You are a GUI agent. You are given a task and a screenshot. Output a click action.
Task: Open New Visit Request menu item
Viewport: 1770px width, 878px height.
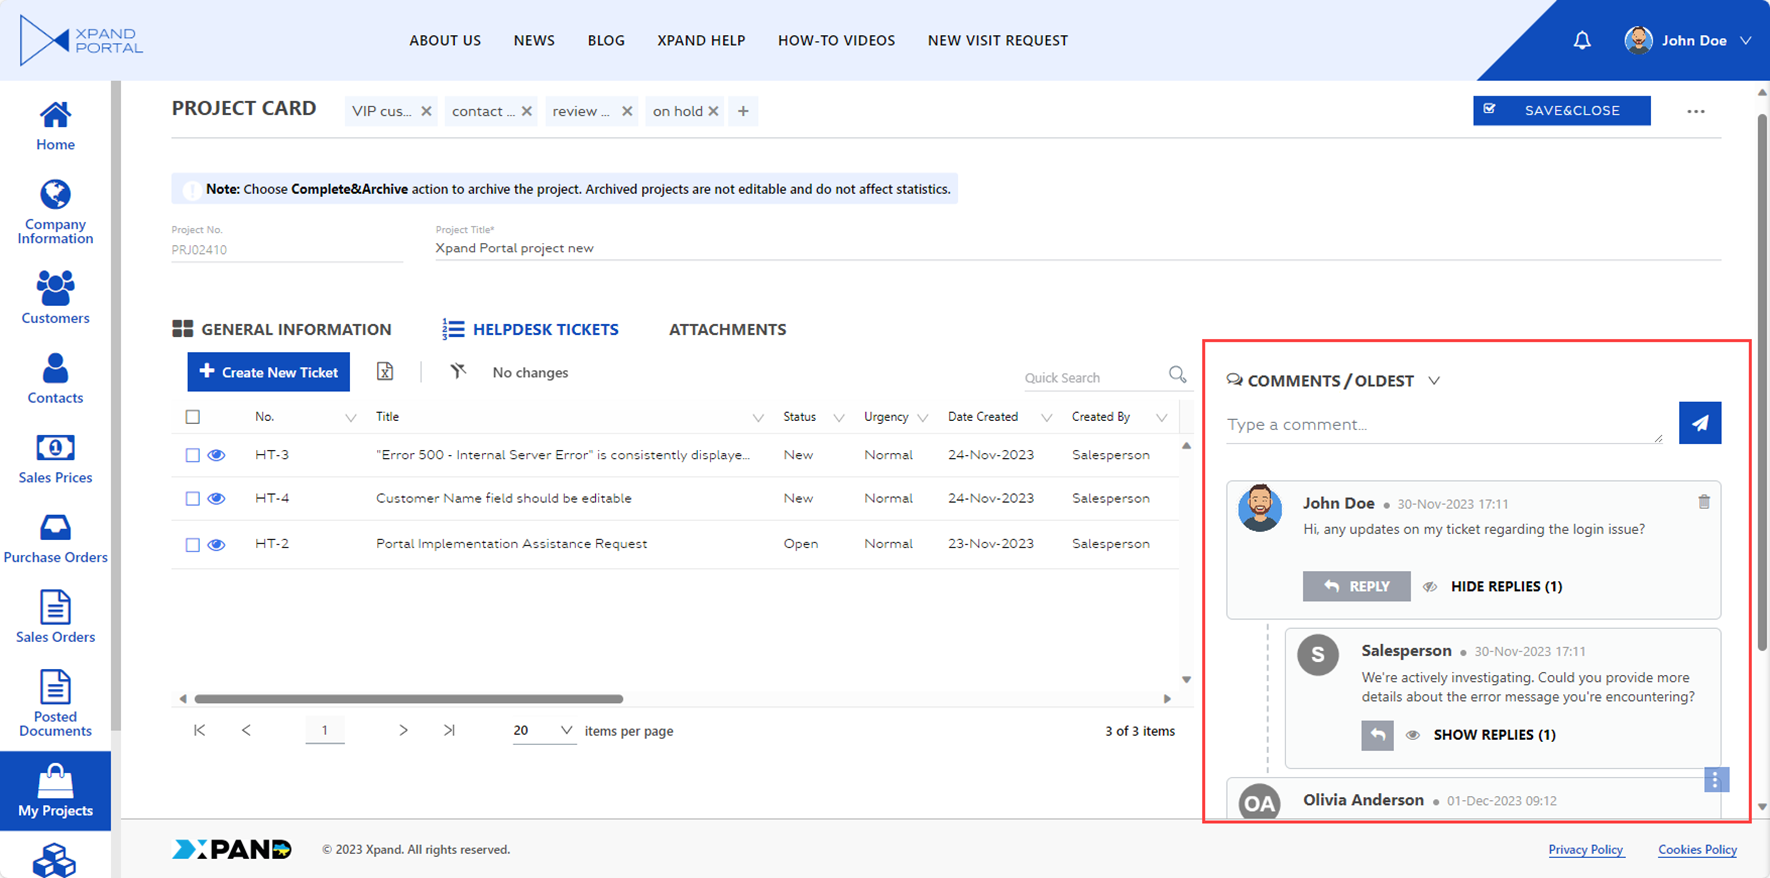point(998,41)
